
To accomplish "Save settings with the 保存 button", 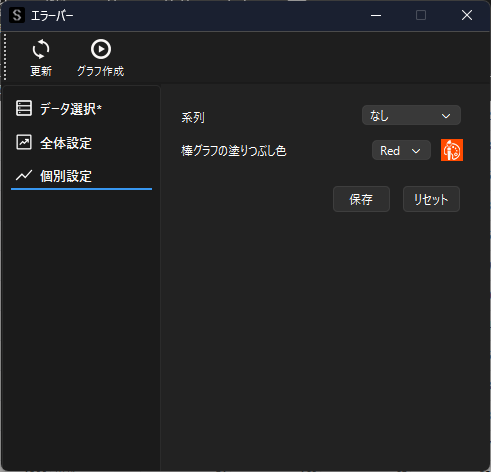I will (361, 199).
